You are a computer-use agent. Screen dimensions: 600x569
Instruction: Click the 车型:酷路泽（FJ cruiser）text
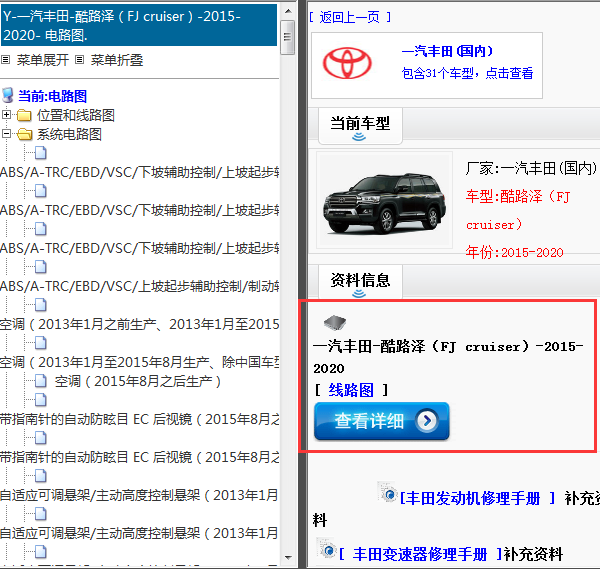point(518,210)
